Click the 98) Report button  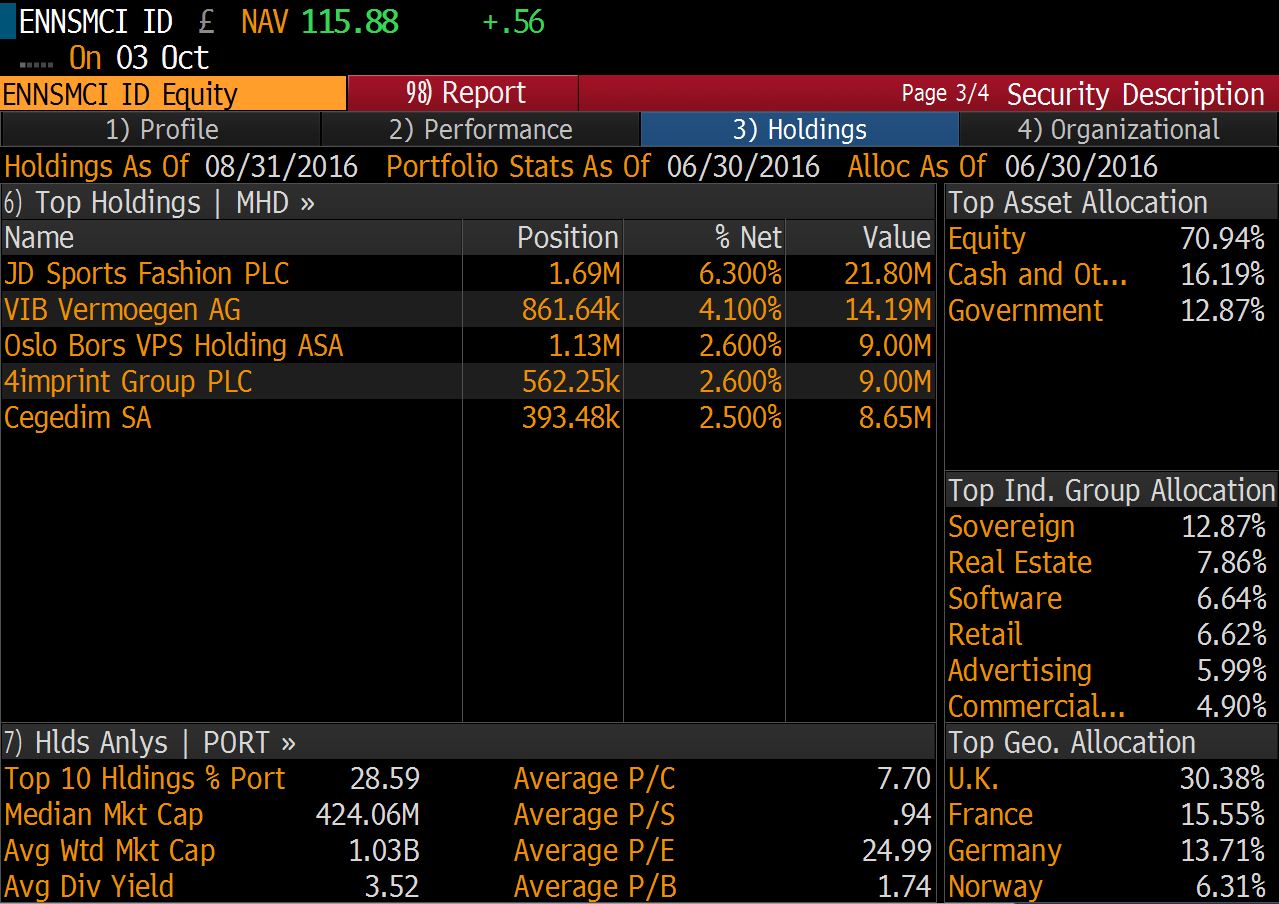[463, 93]
